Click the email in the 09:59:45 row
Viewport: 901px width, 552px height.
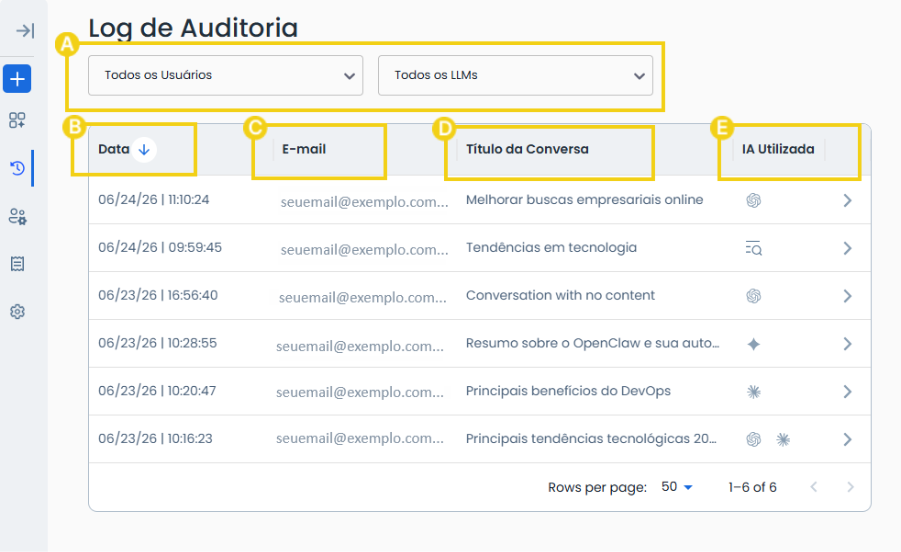364,250
